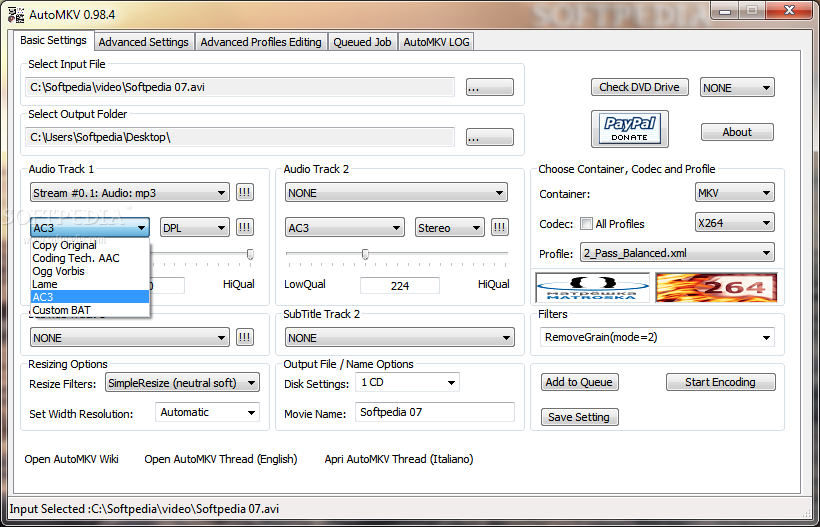Go to the Queued Job tab
The image size is (820, 527).
pyautogui.click(x=362, y=42)
